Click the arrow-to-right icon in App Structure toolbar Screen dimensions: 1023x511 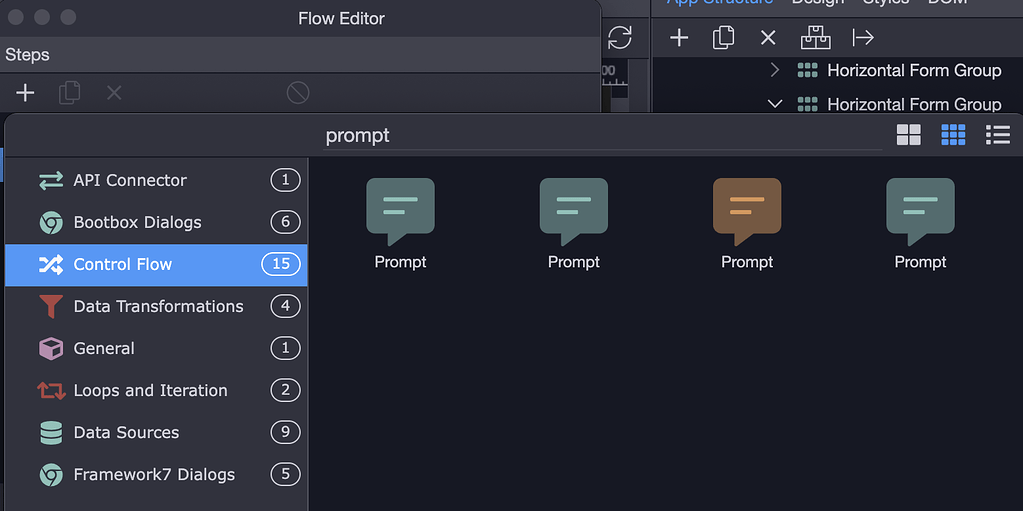tap(863, 38)
